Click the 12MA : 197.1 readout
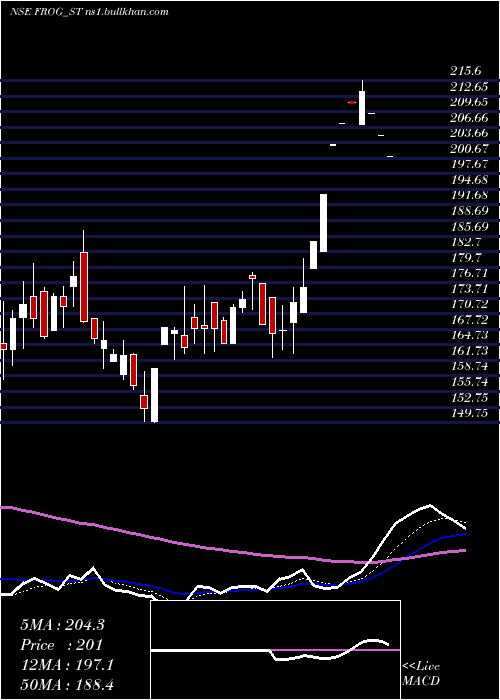This screenshot has width=500, height=700. tap(67, 665)
